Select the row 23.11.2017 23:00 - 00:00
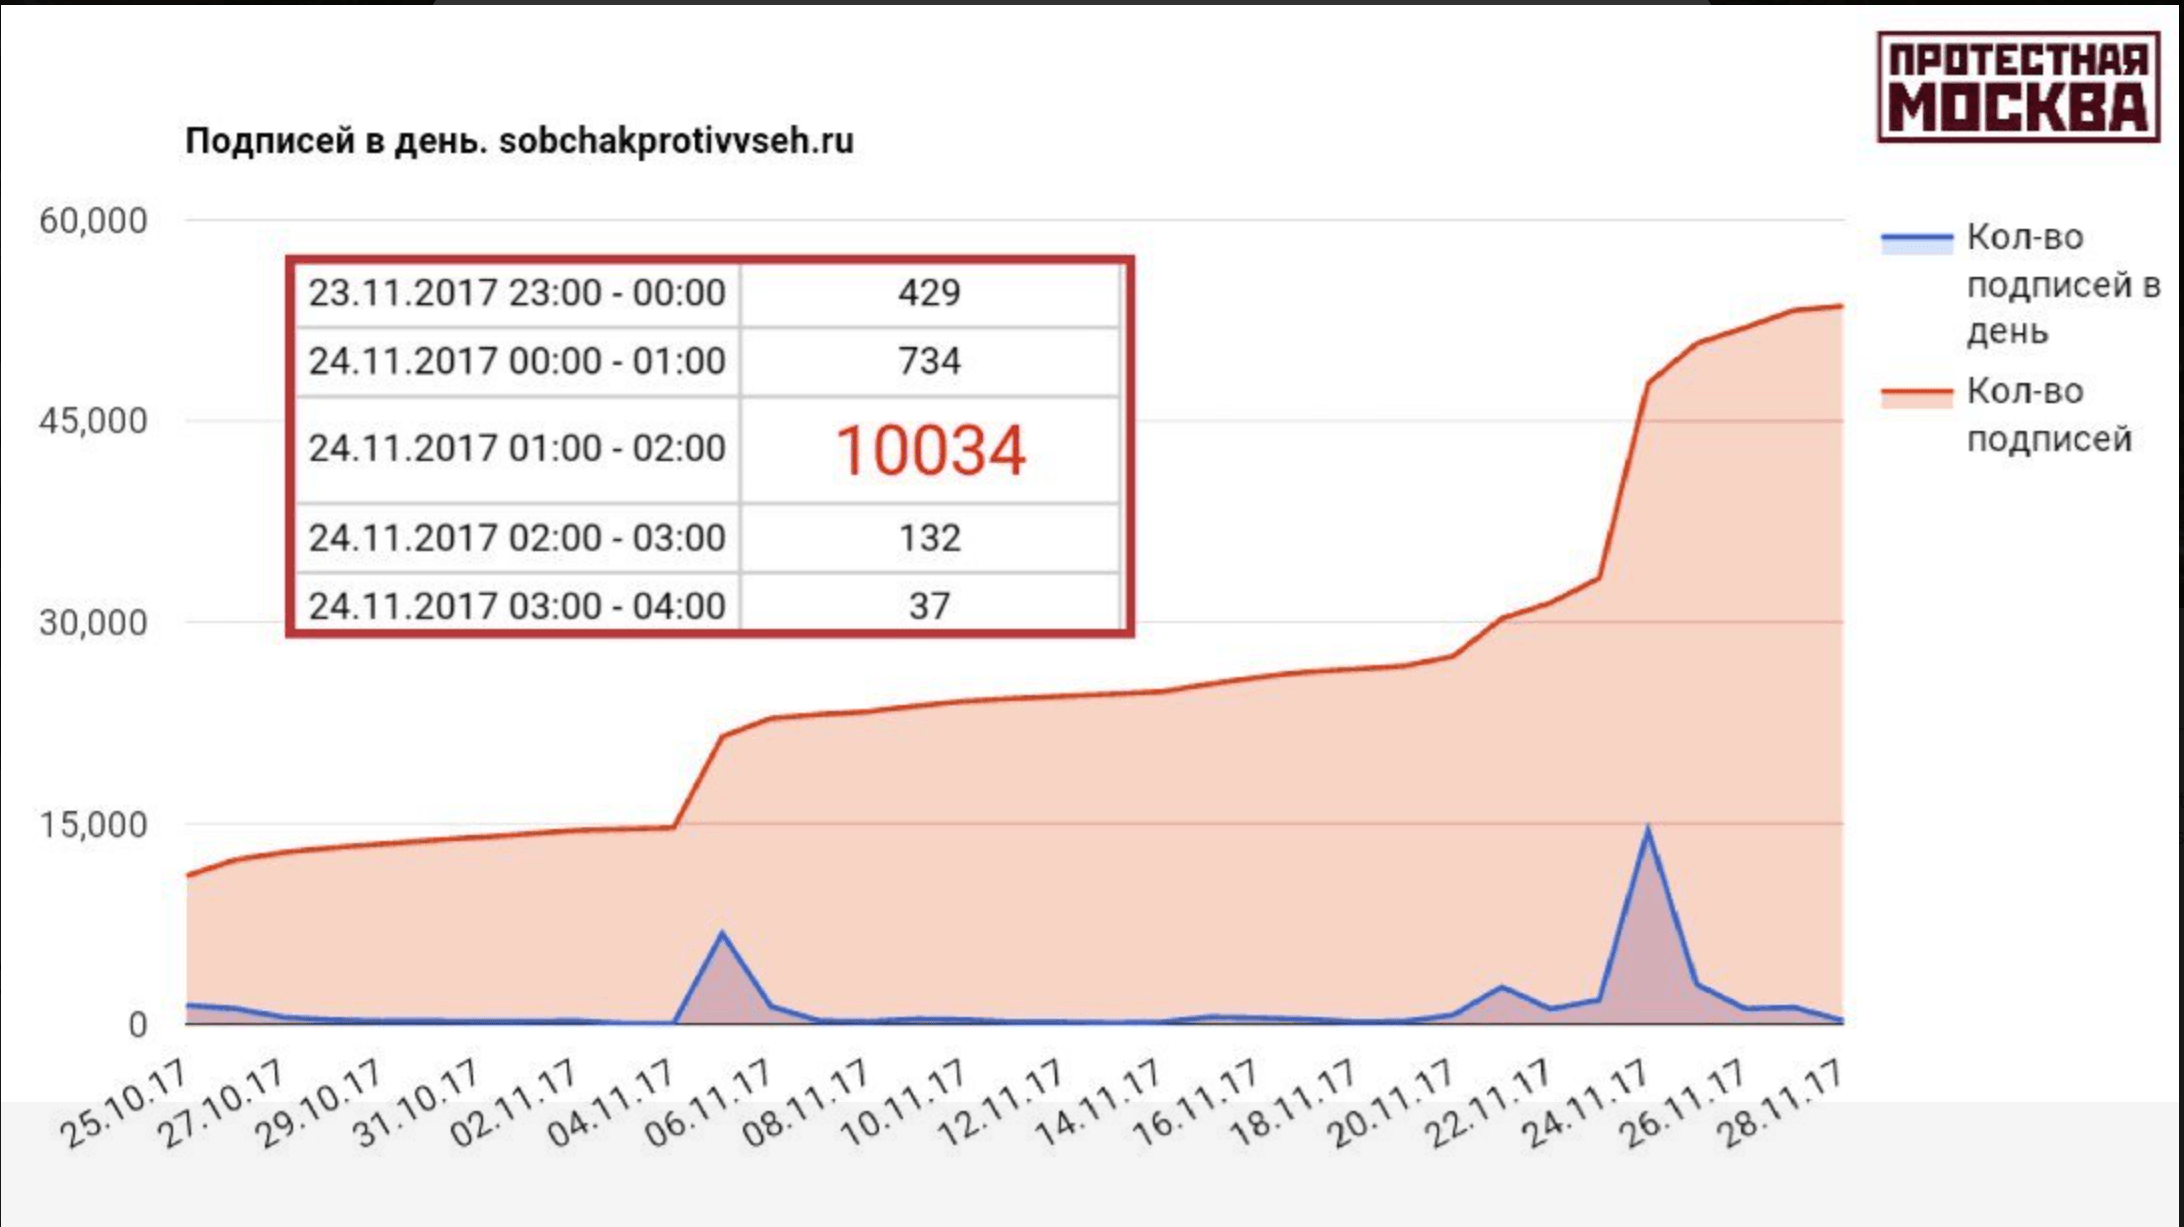Viewport: 2184px width, 1227px height. 516,293
